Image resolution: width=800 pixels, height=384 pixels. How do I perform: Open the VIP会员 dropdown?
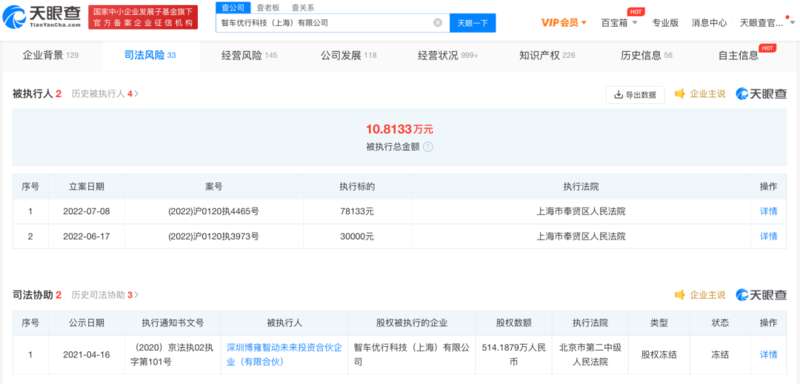(564, 22)
